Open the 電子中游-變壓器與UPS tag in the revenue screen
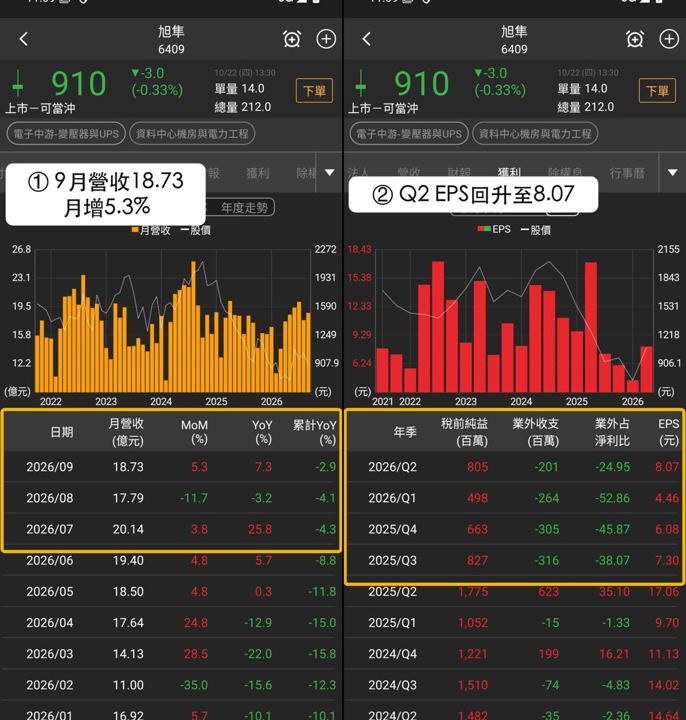686x720 pixels. (x=66, y=134)
